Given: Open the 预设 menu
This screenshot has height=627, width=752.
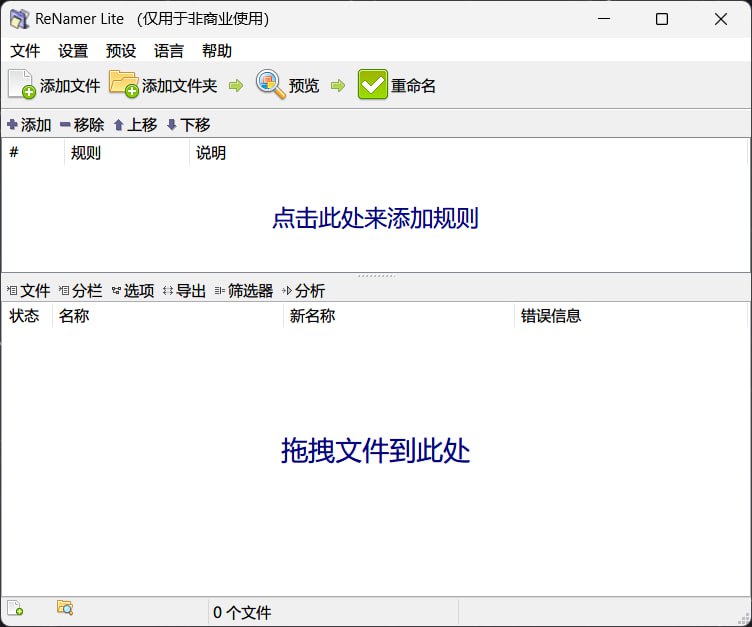Looking at the screenshot, I should pyautogui.click(x=121, y=51).
